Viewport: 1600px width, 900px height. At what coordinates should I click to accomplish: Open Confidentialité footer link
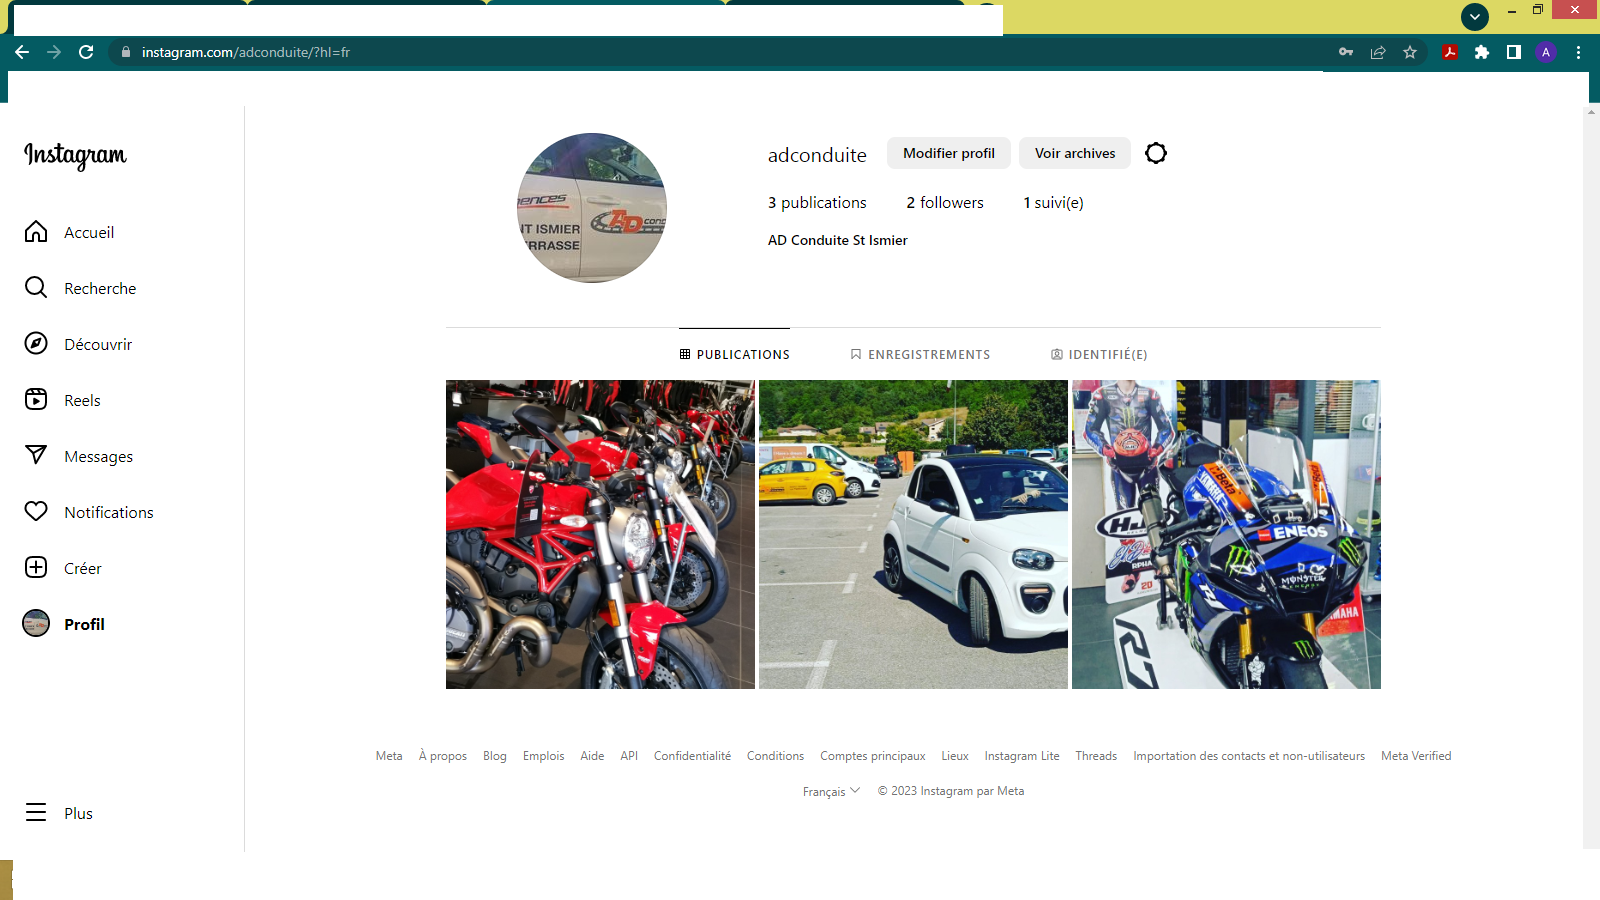click(x=692, y=756)
